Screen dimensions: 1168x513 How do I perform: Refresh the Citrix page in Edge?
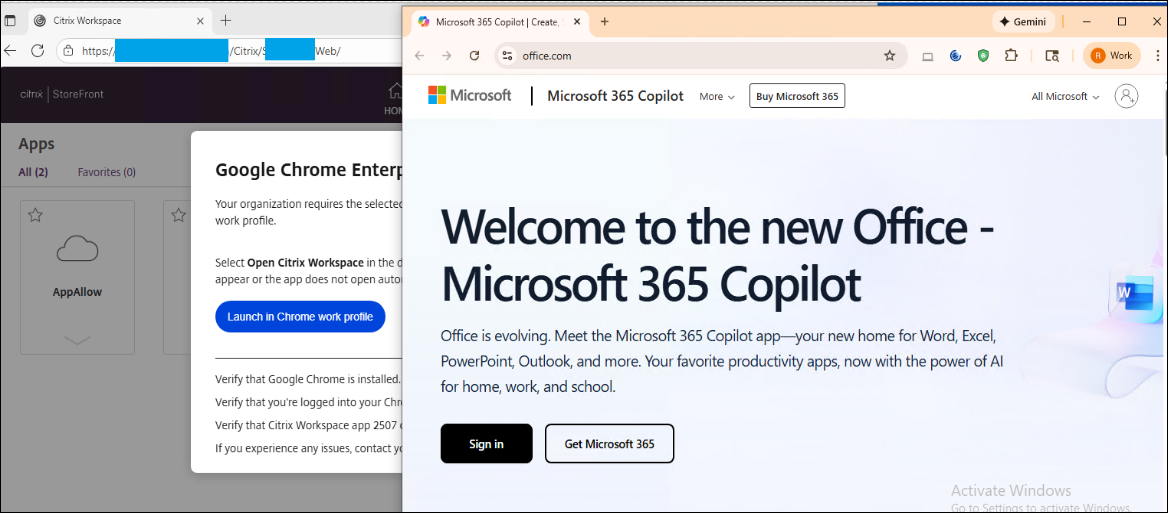pyautogui.click(x=37, y=51)
